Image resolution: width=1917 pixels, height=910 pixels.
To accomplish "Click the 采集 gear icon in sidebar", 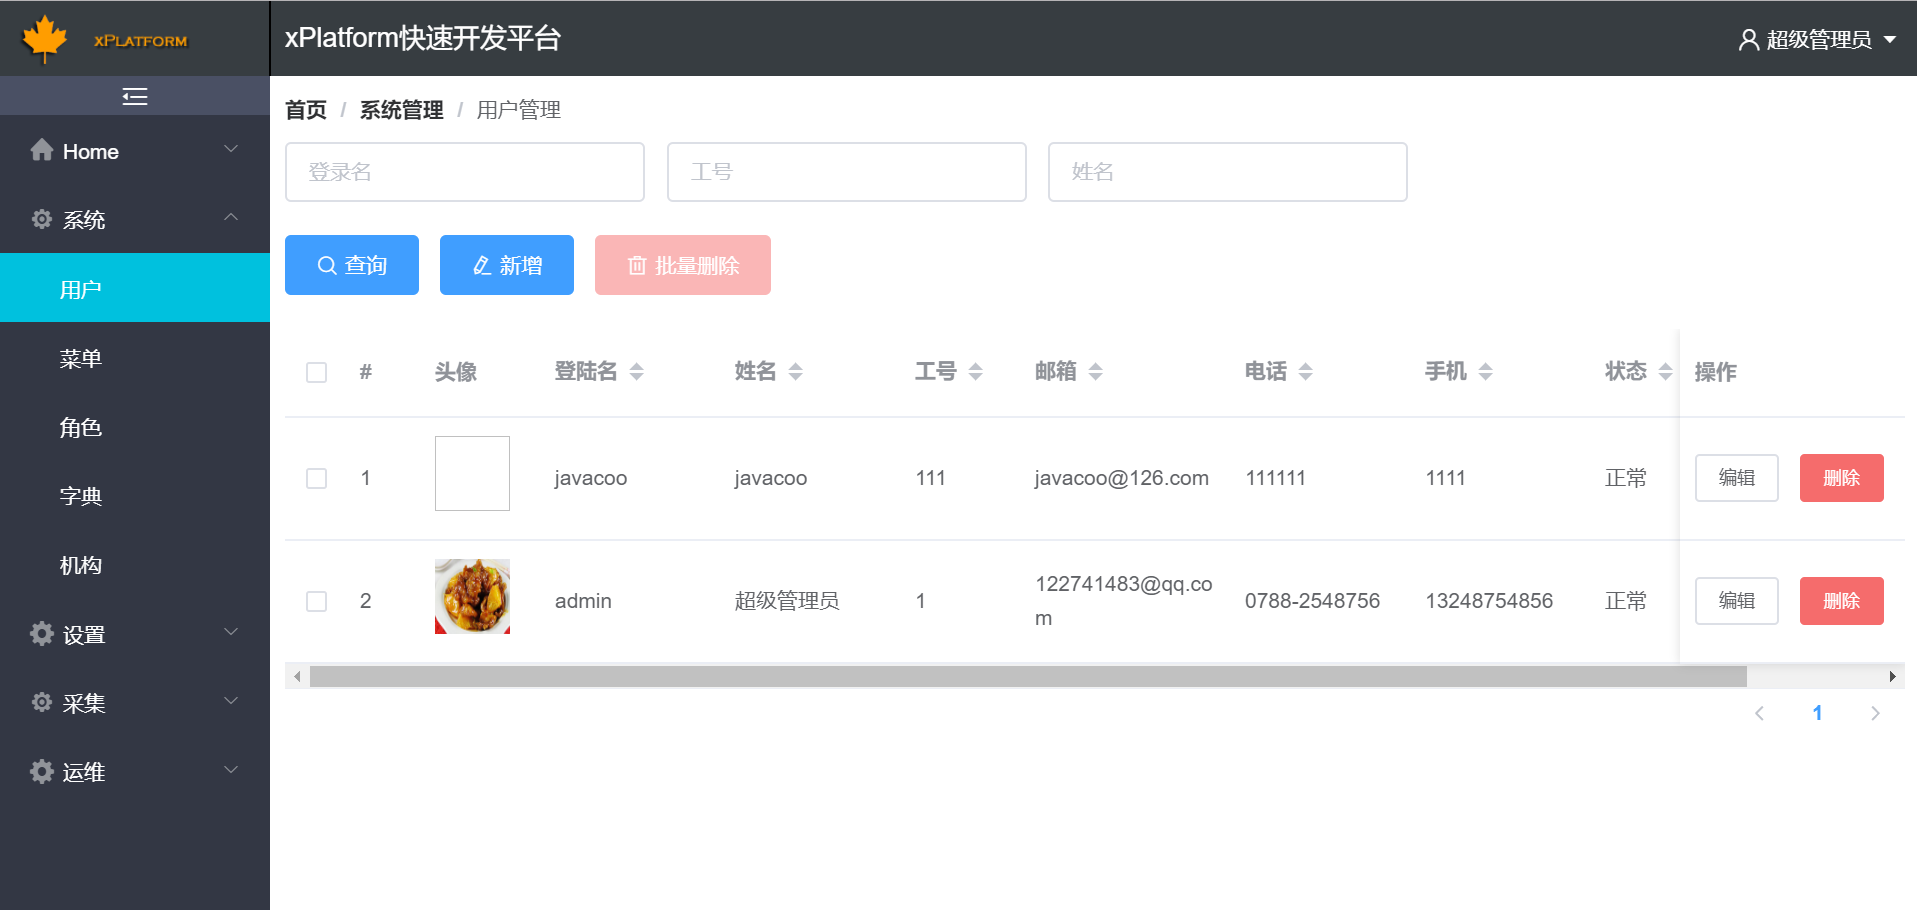I will coord(41,702).
